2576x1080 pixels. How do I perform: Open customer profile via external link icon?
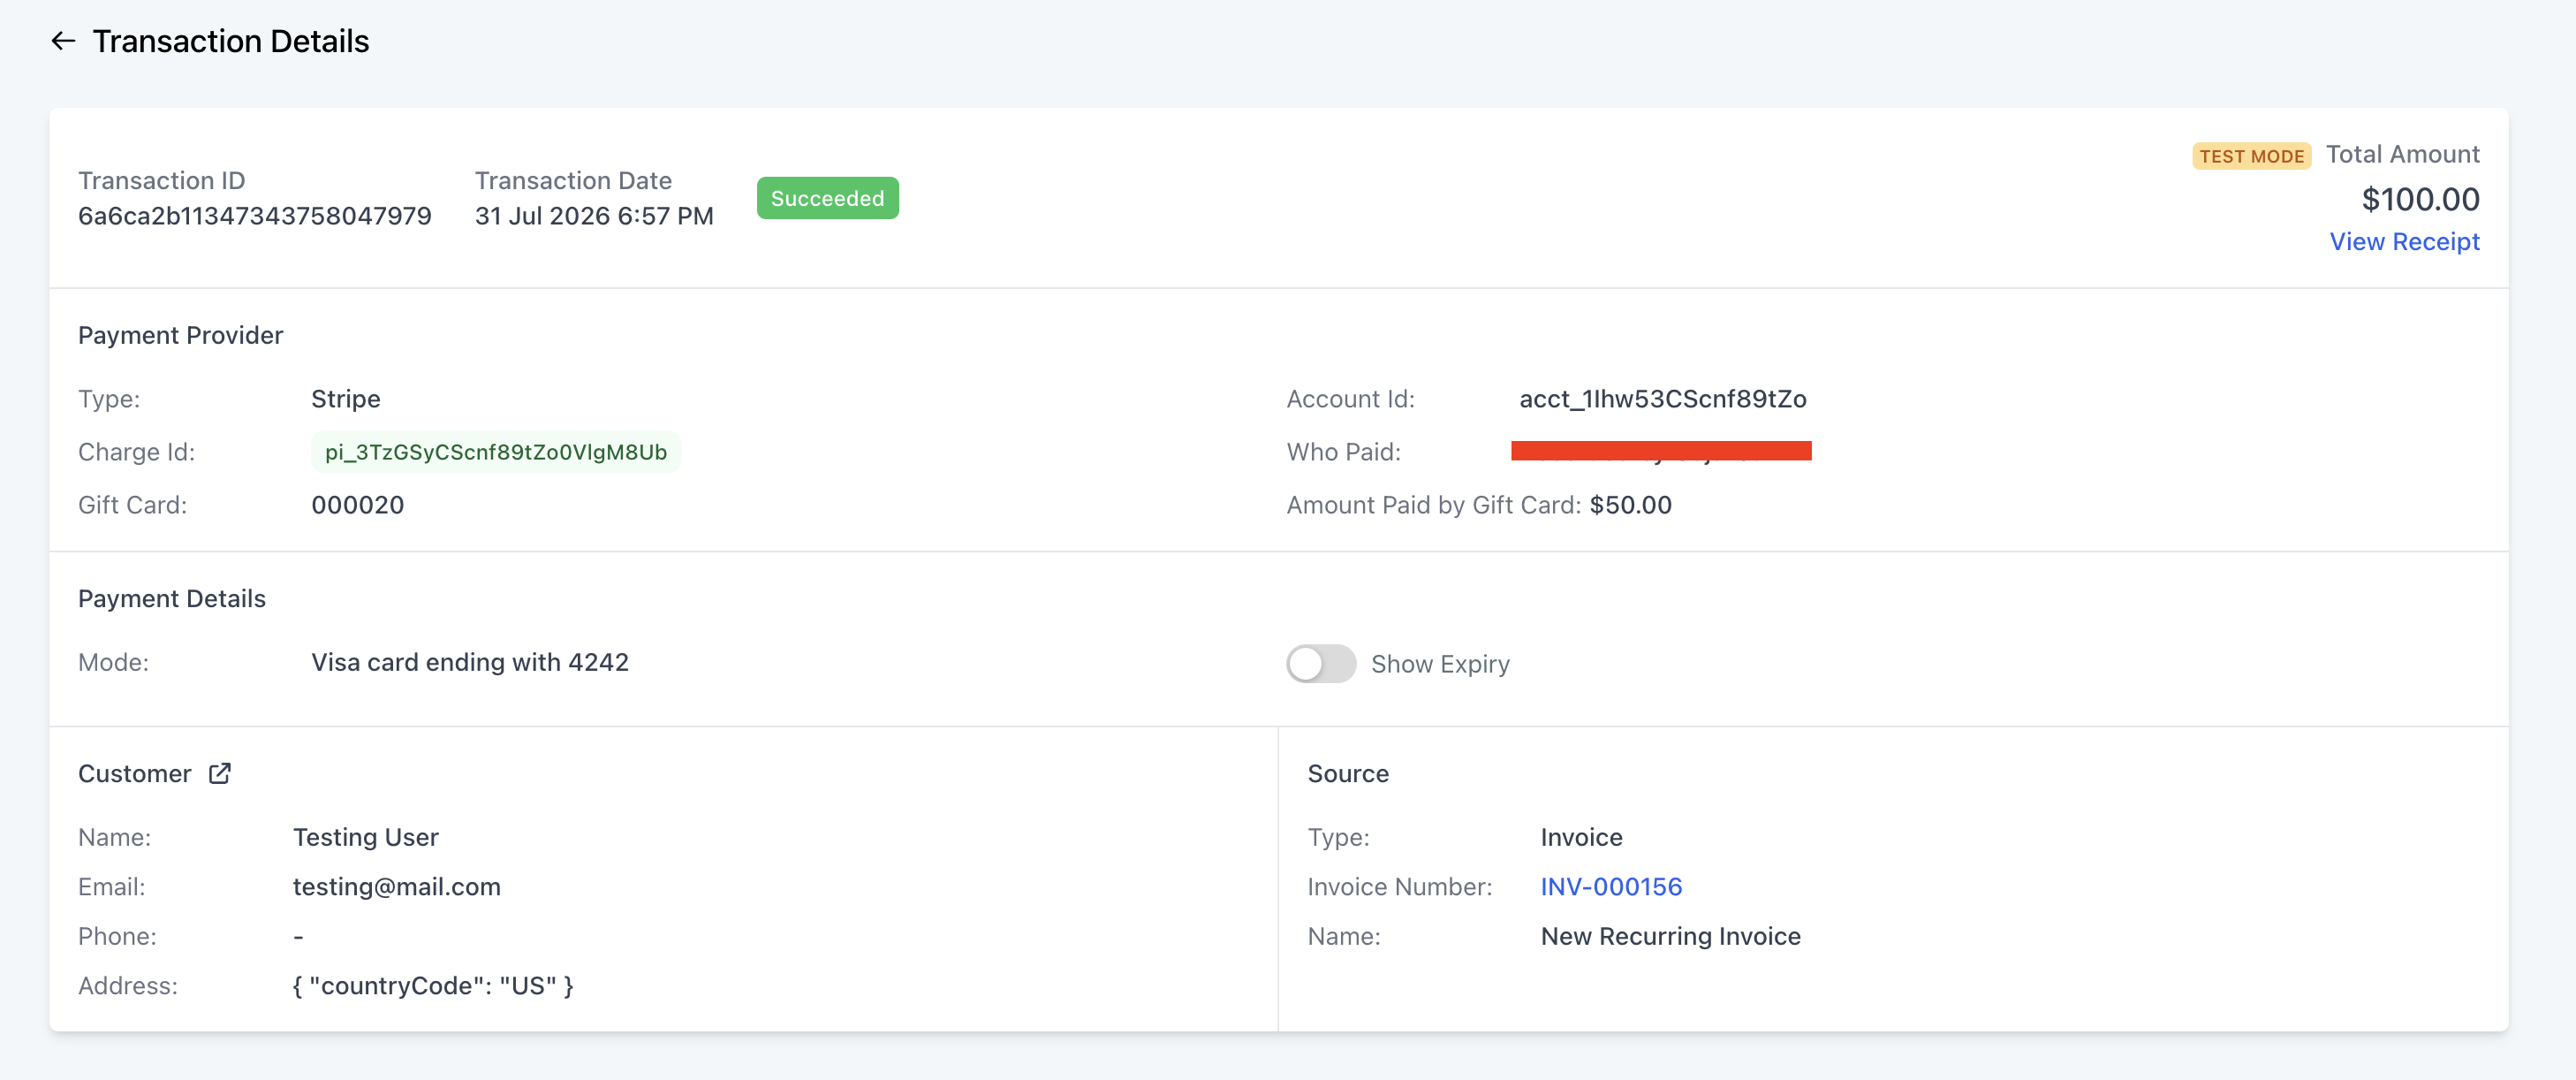[220, 773]
